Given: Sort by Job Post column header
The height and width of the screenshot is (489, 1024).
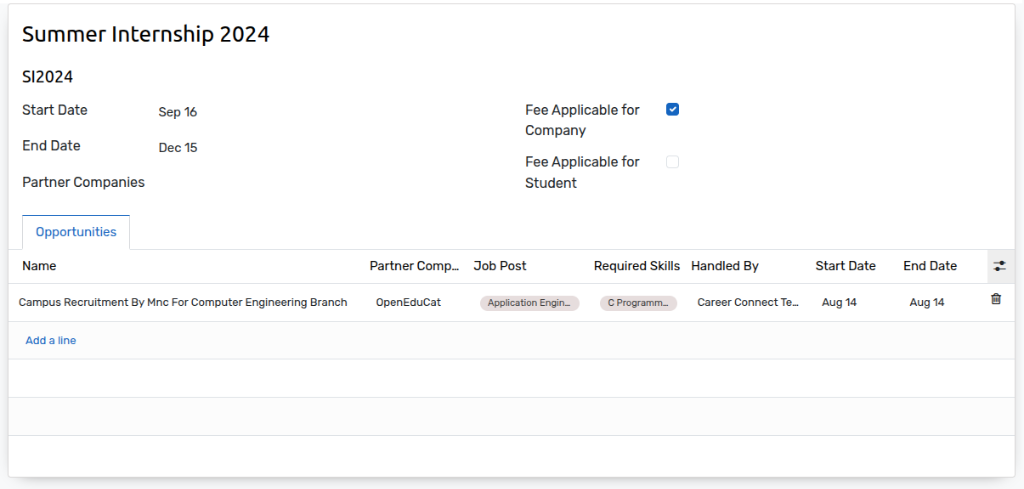Looking at the screenshot, I should 500,266.
